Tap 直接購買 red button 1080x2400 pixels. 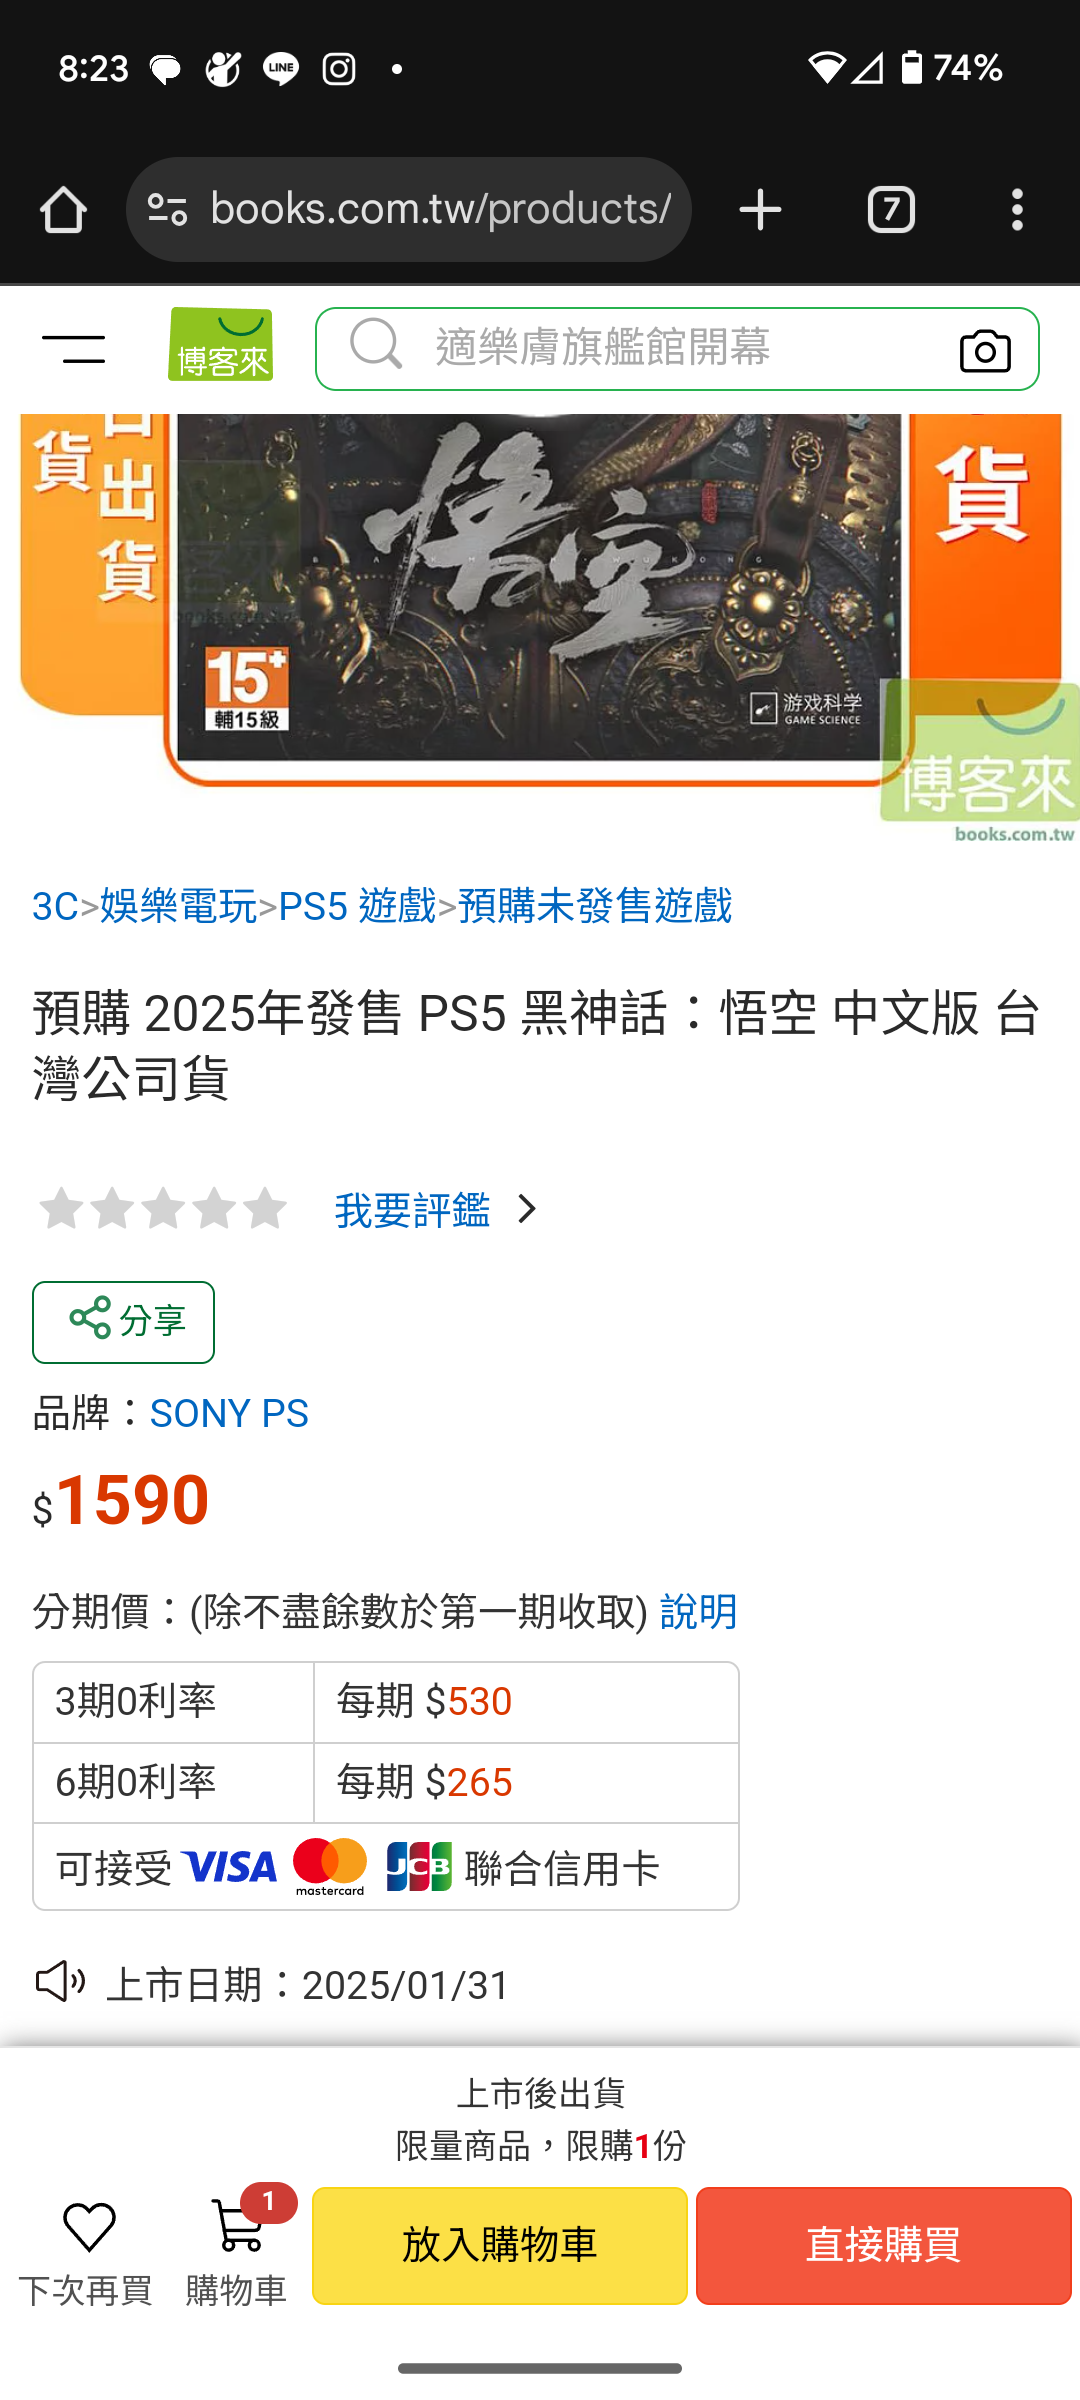884,2246
